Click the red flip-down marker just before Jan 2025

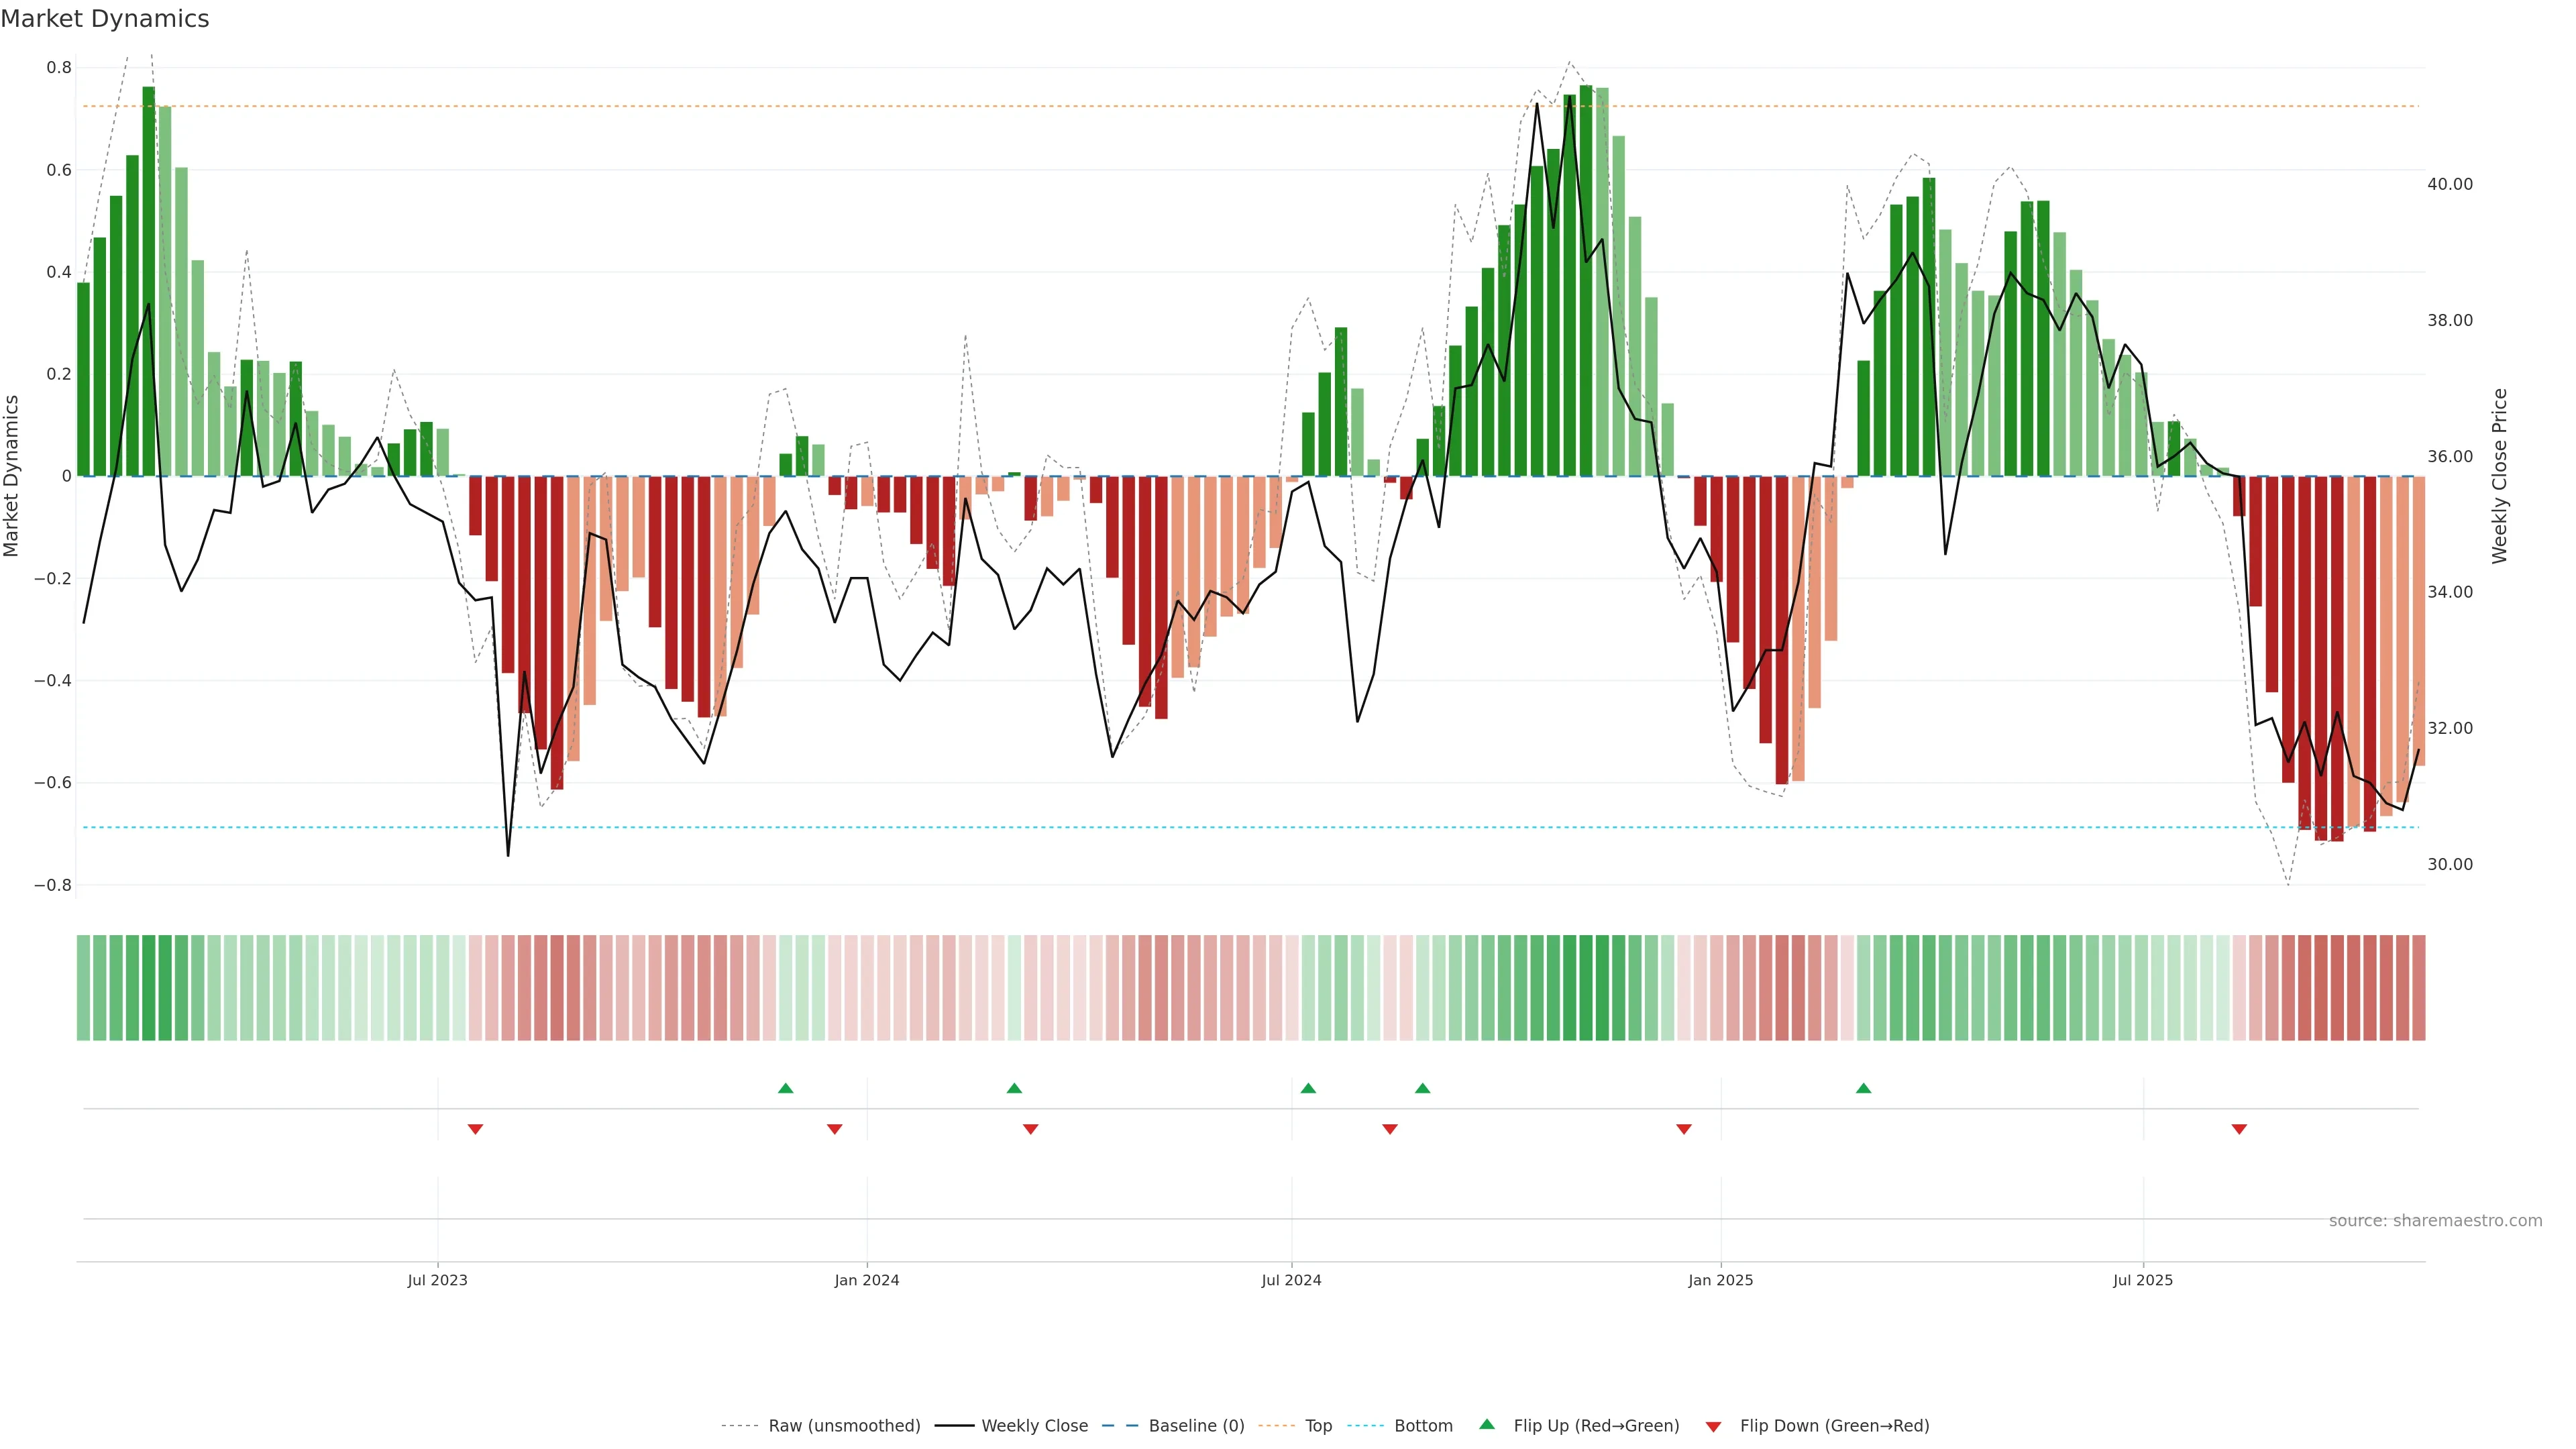pos(1684,1129)
